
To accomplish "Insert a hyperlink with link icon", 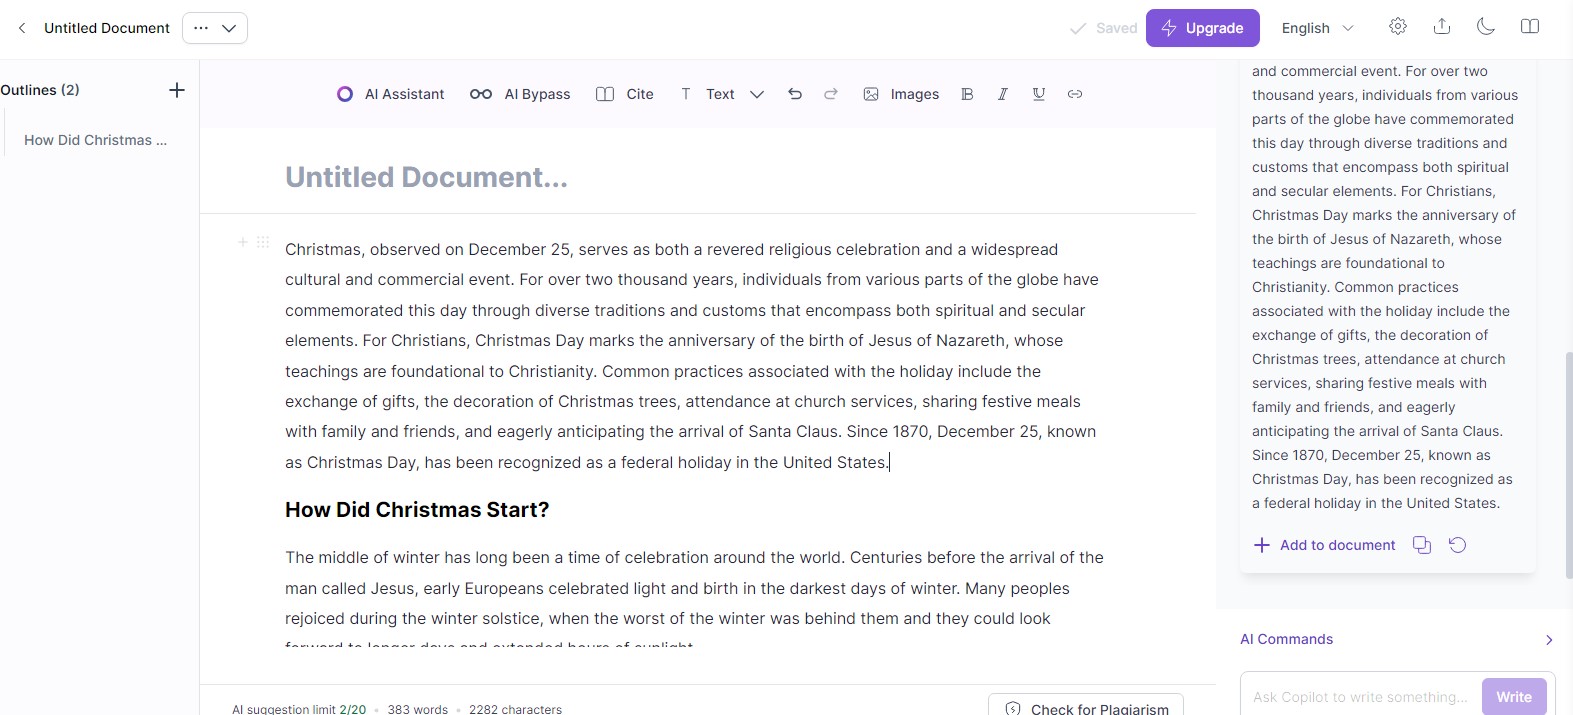I will pos(1075,94).
